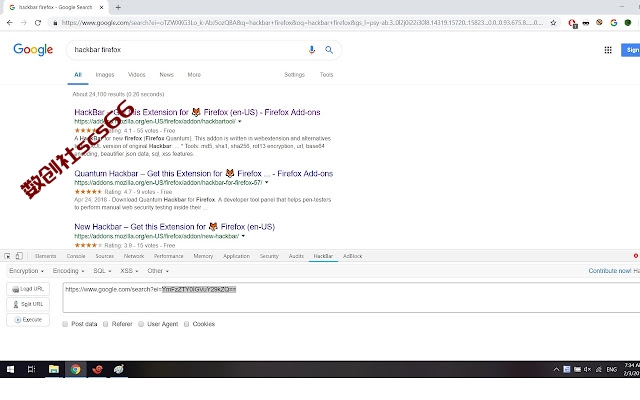Expand arrow beside hackbar-for-firefox-57 URL
This screenshot has width=640, height=400.
(267, 182)
